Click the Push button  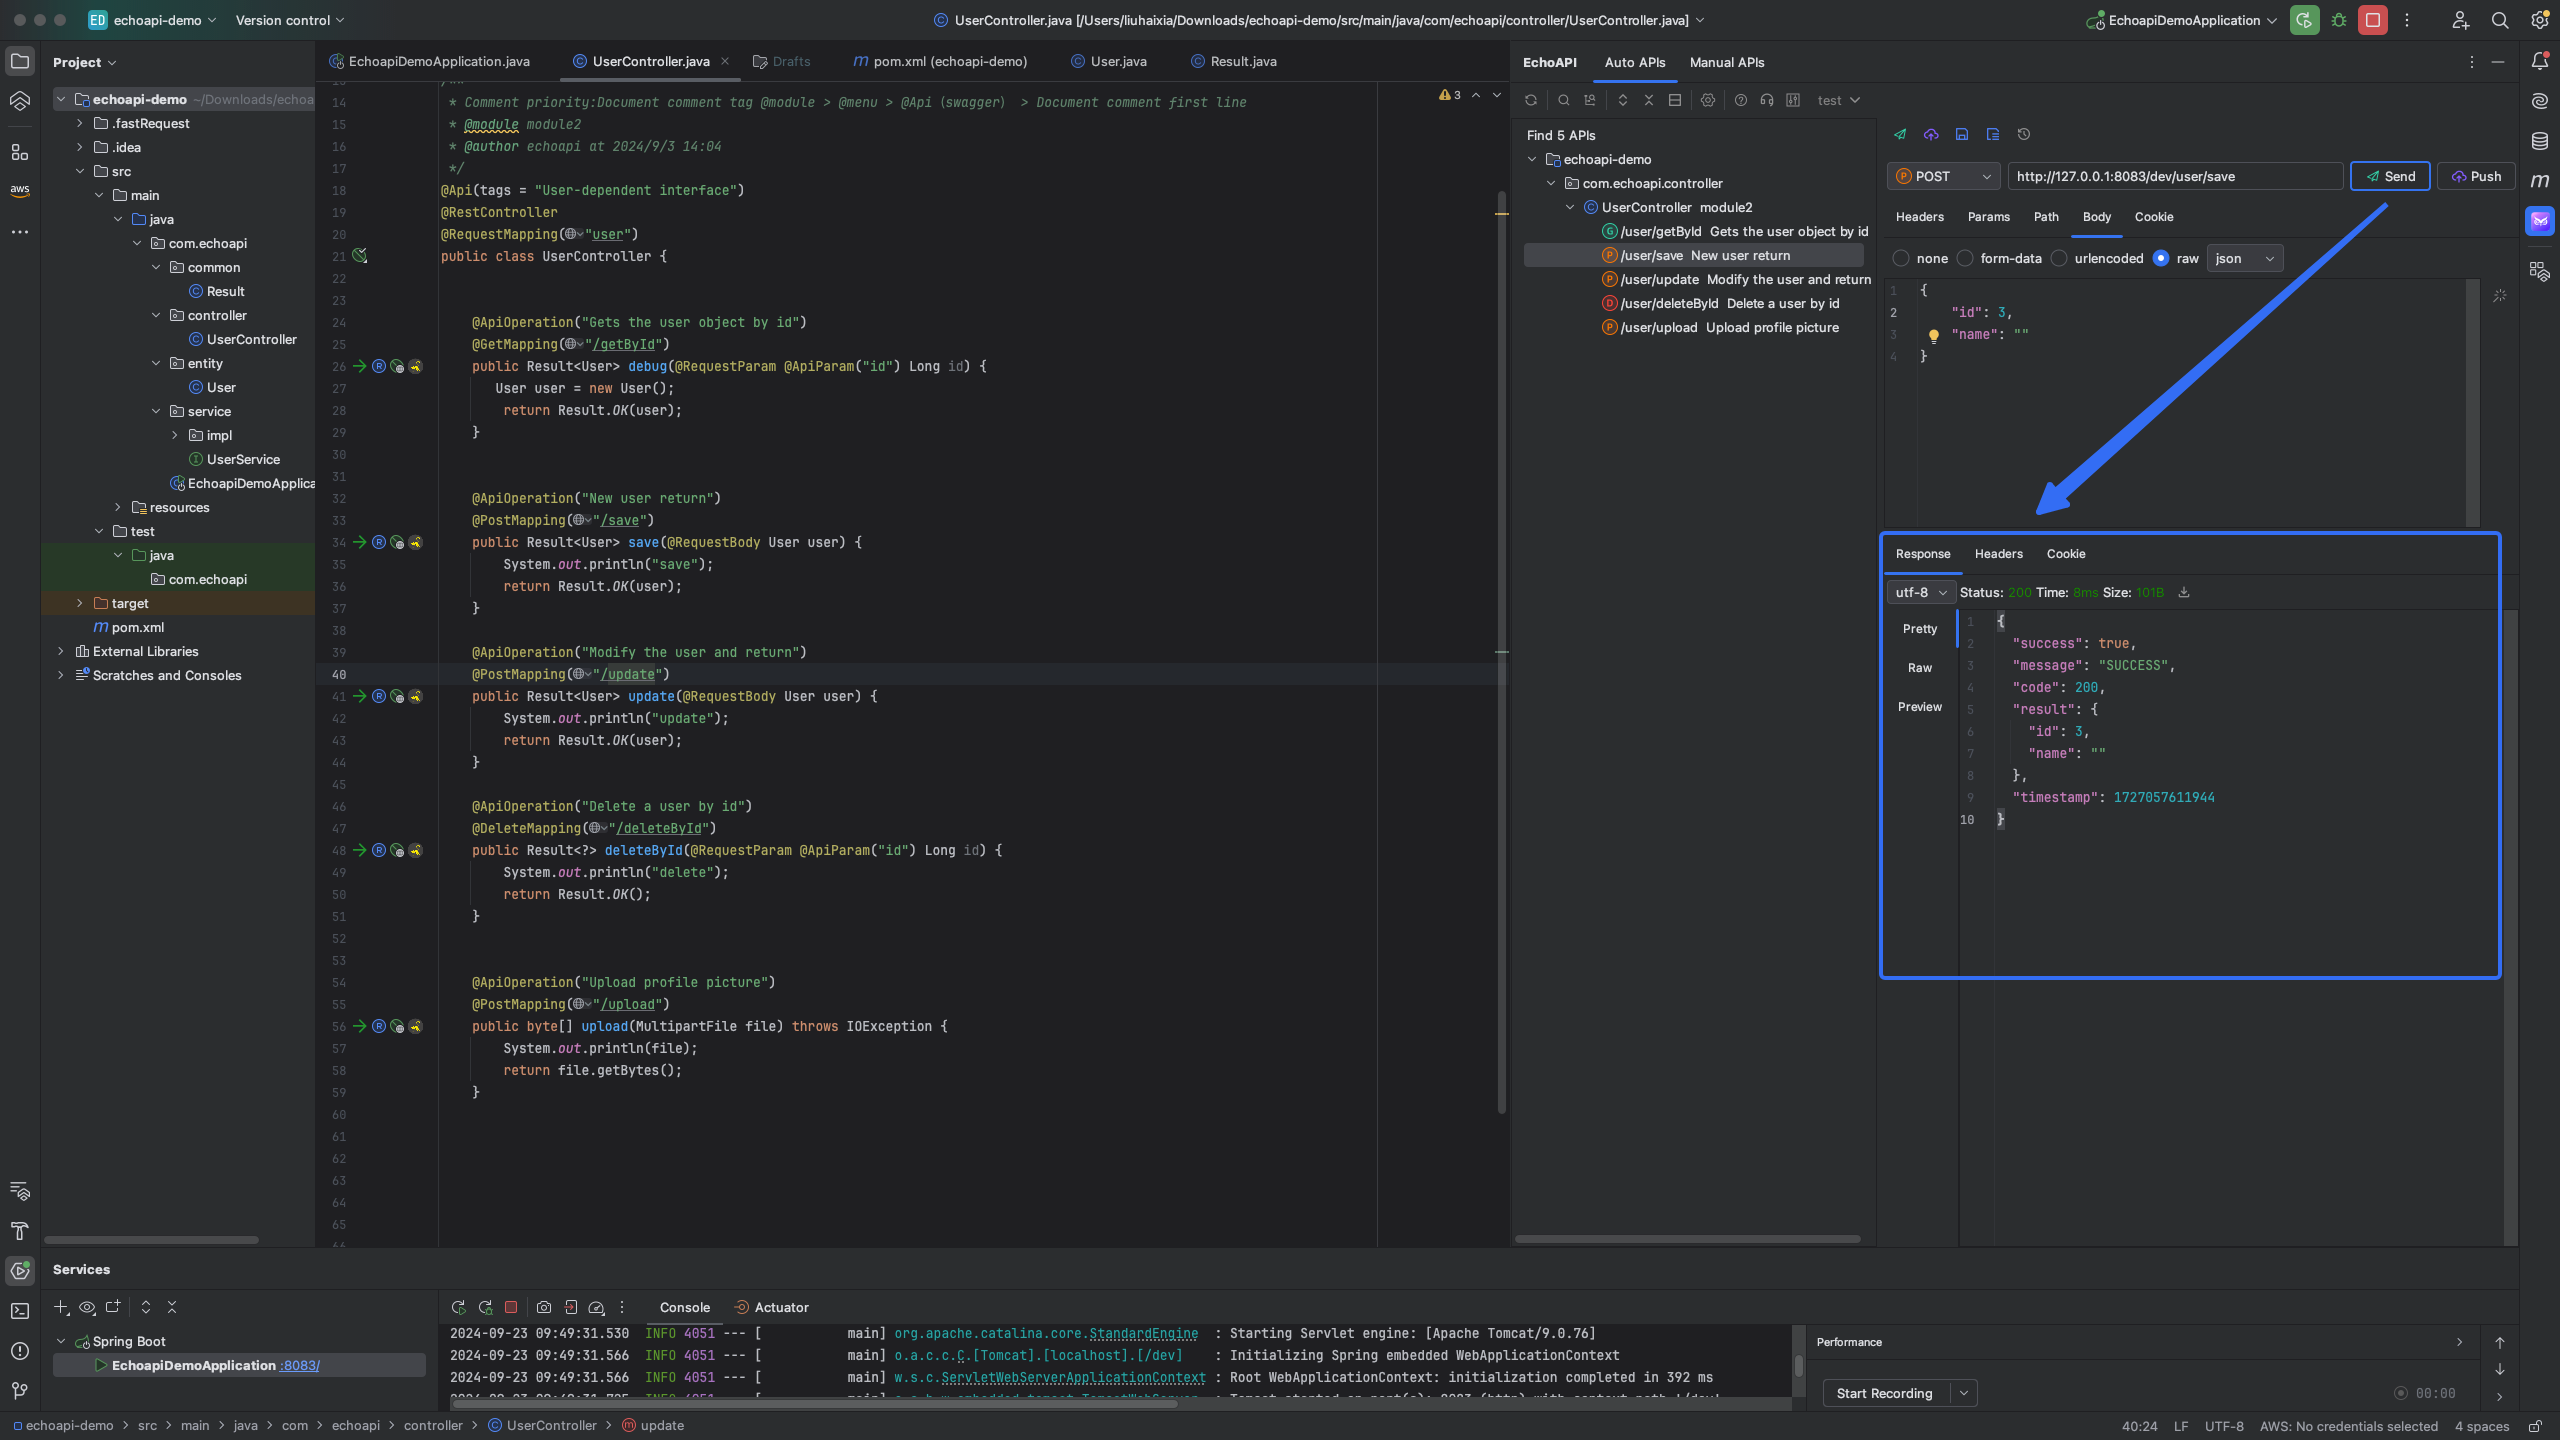(2475, 176)
